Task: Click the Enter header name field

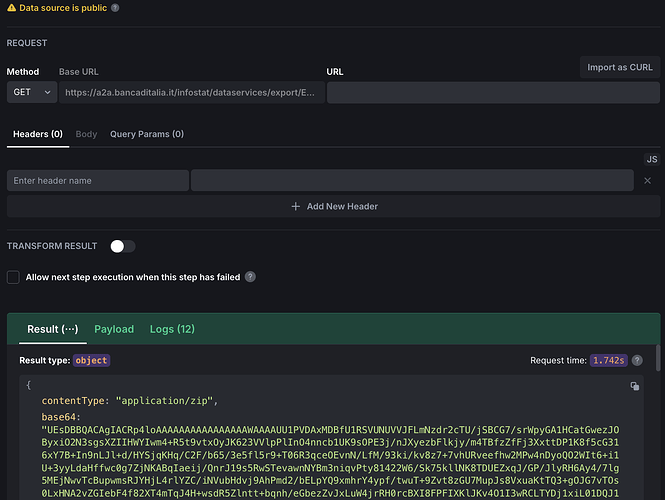Action: coord(98,180)
